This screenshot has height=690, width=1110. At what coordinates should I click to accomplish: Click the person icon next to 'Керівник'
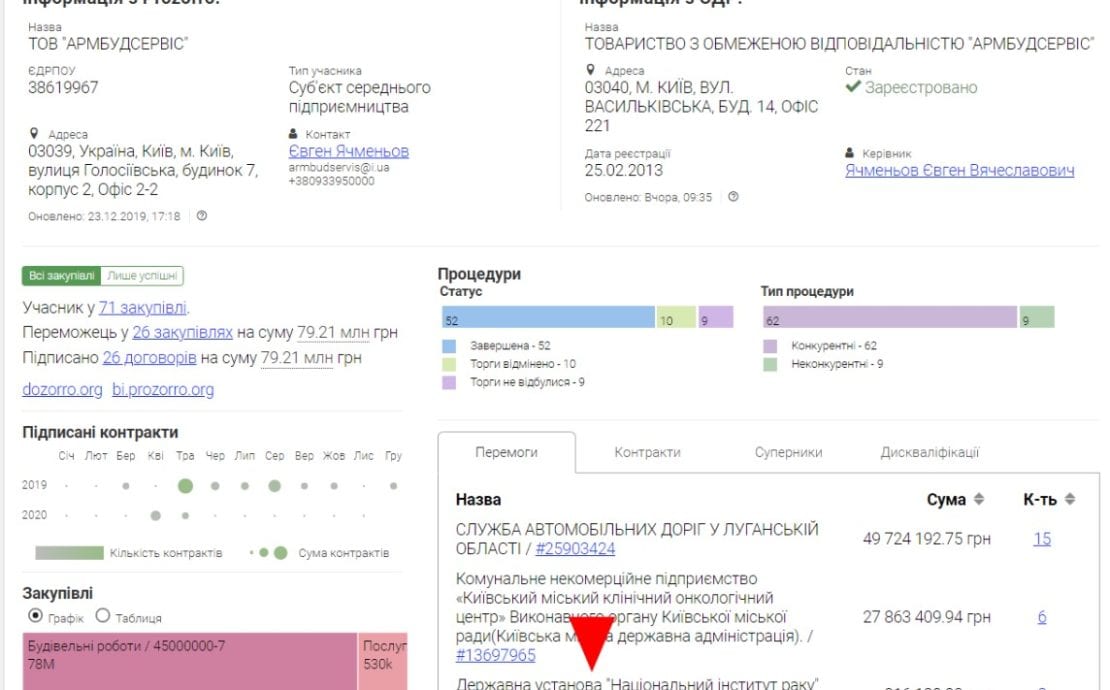pos(850,153)
